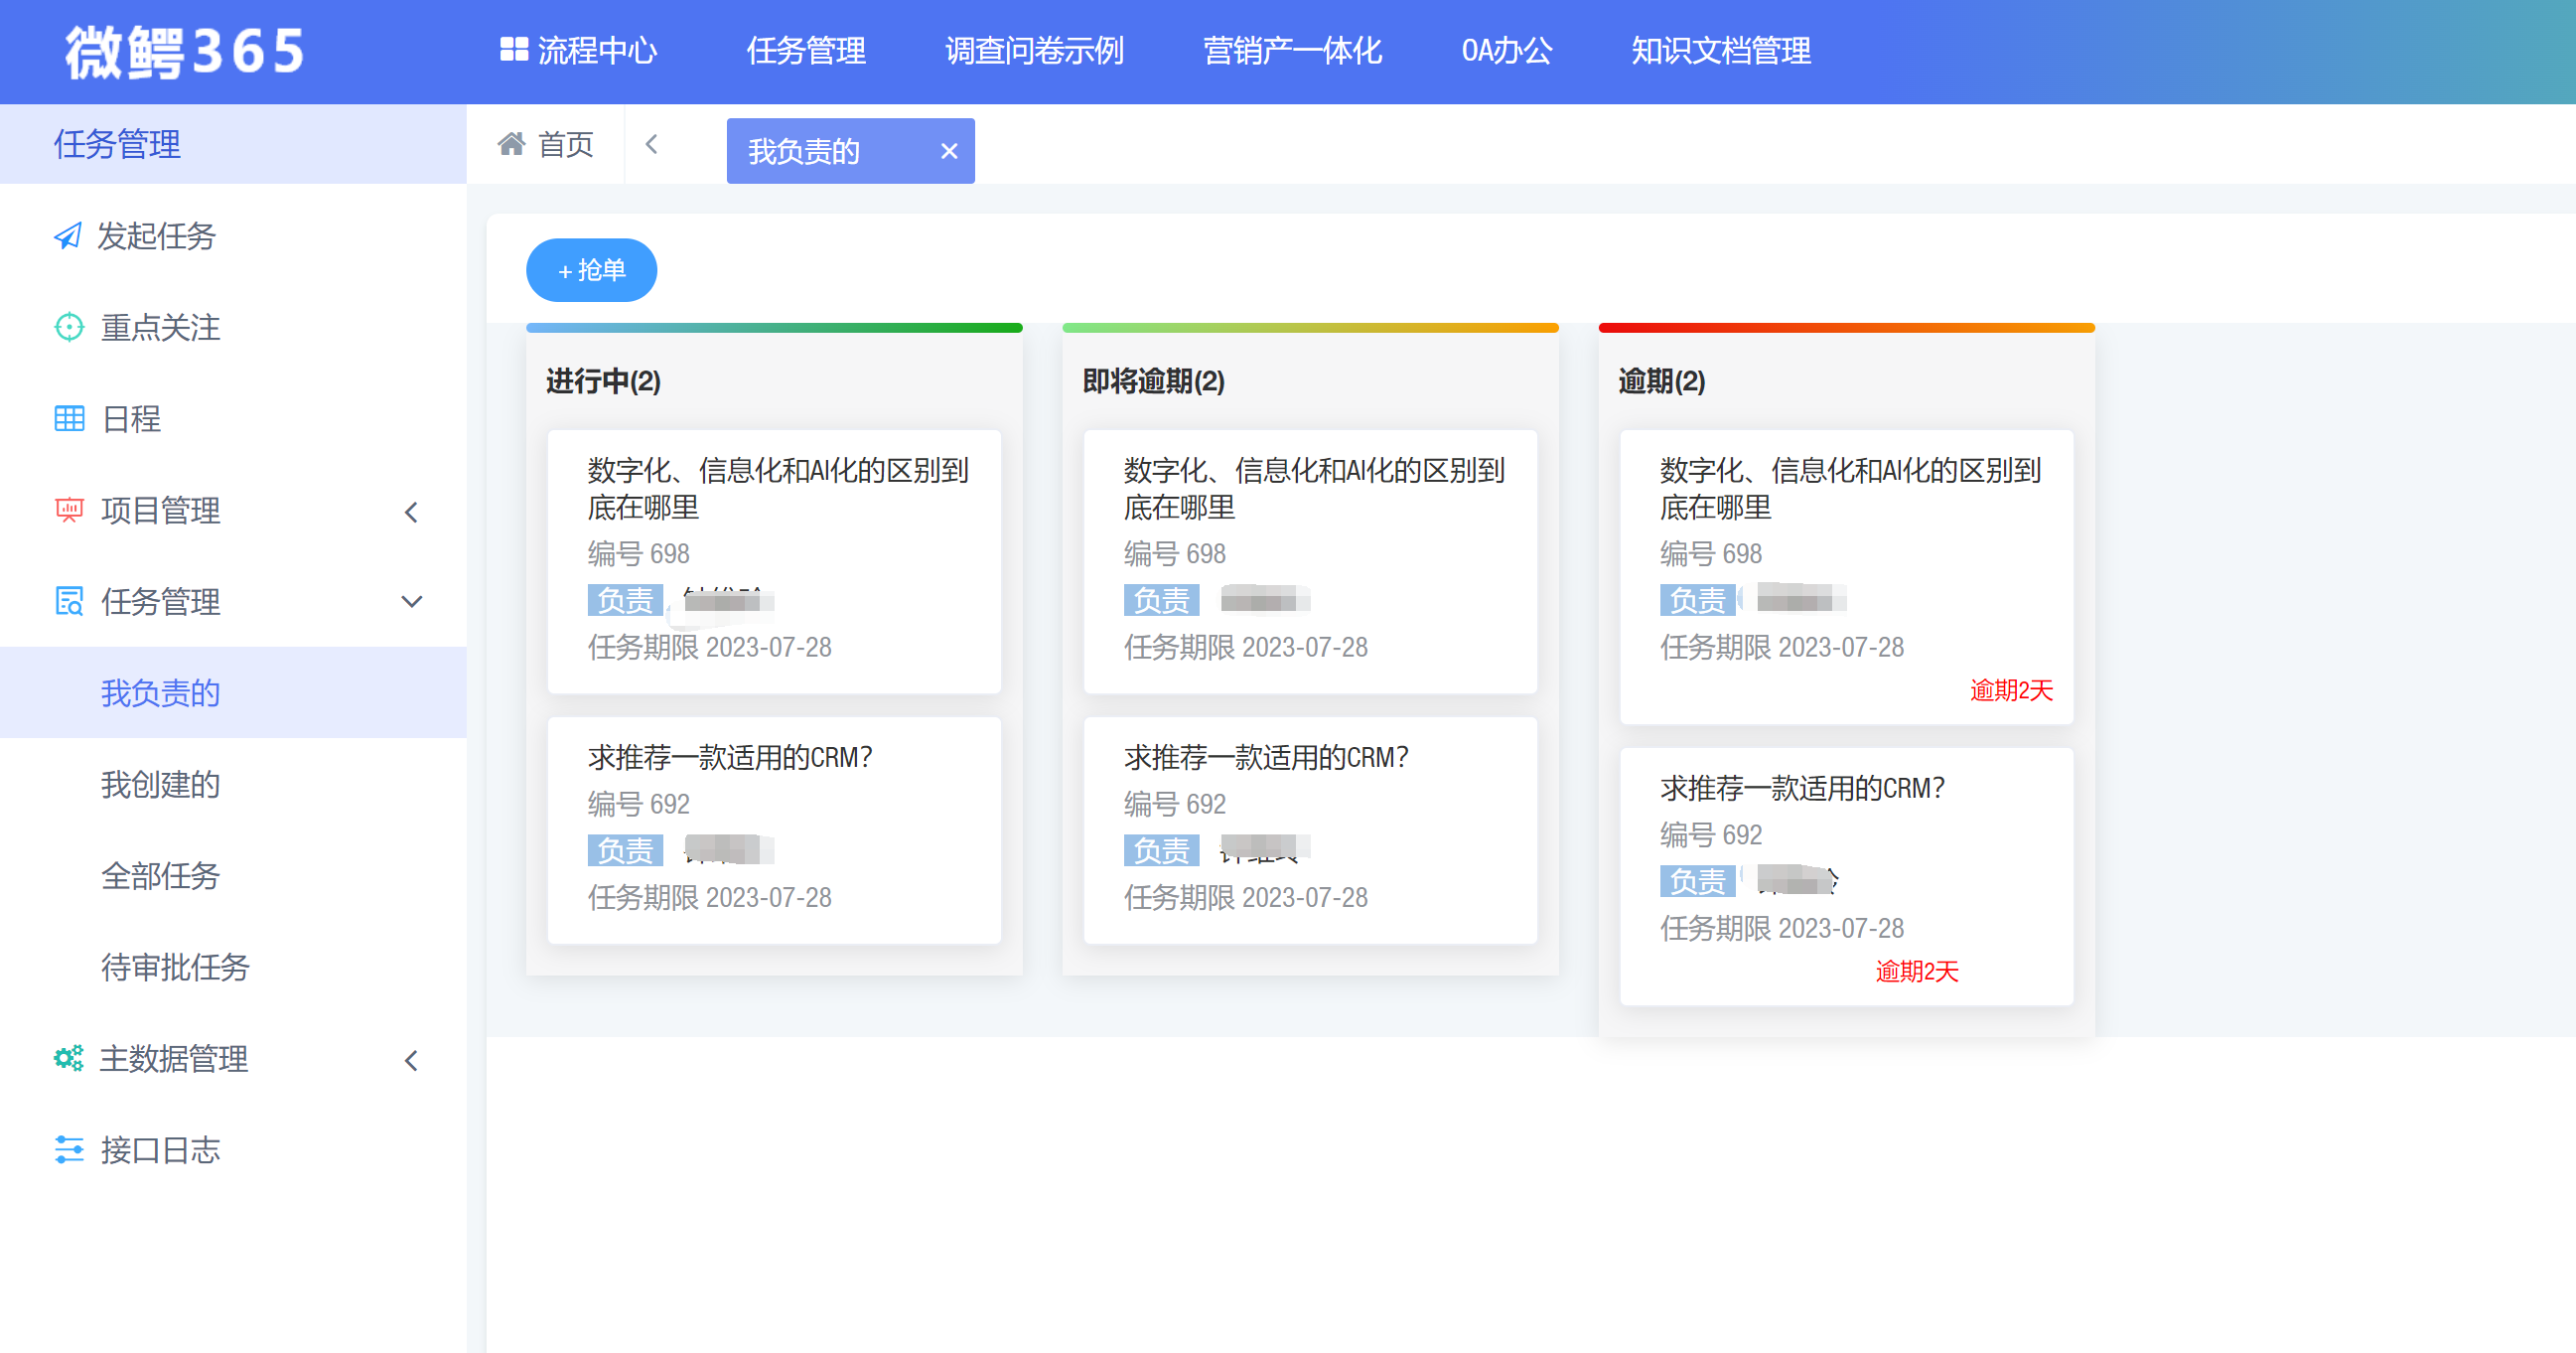Click the sliders icon for 接口日志
The width and height of the screenshot is (2576, 1353).
point(69,1149)
